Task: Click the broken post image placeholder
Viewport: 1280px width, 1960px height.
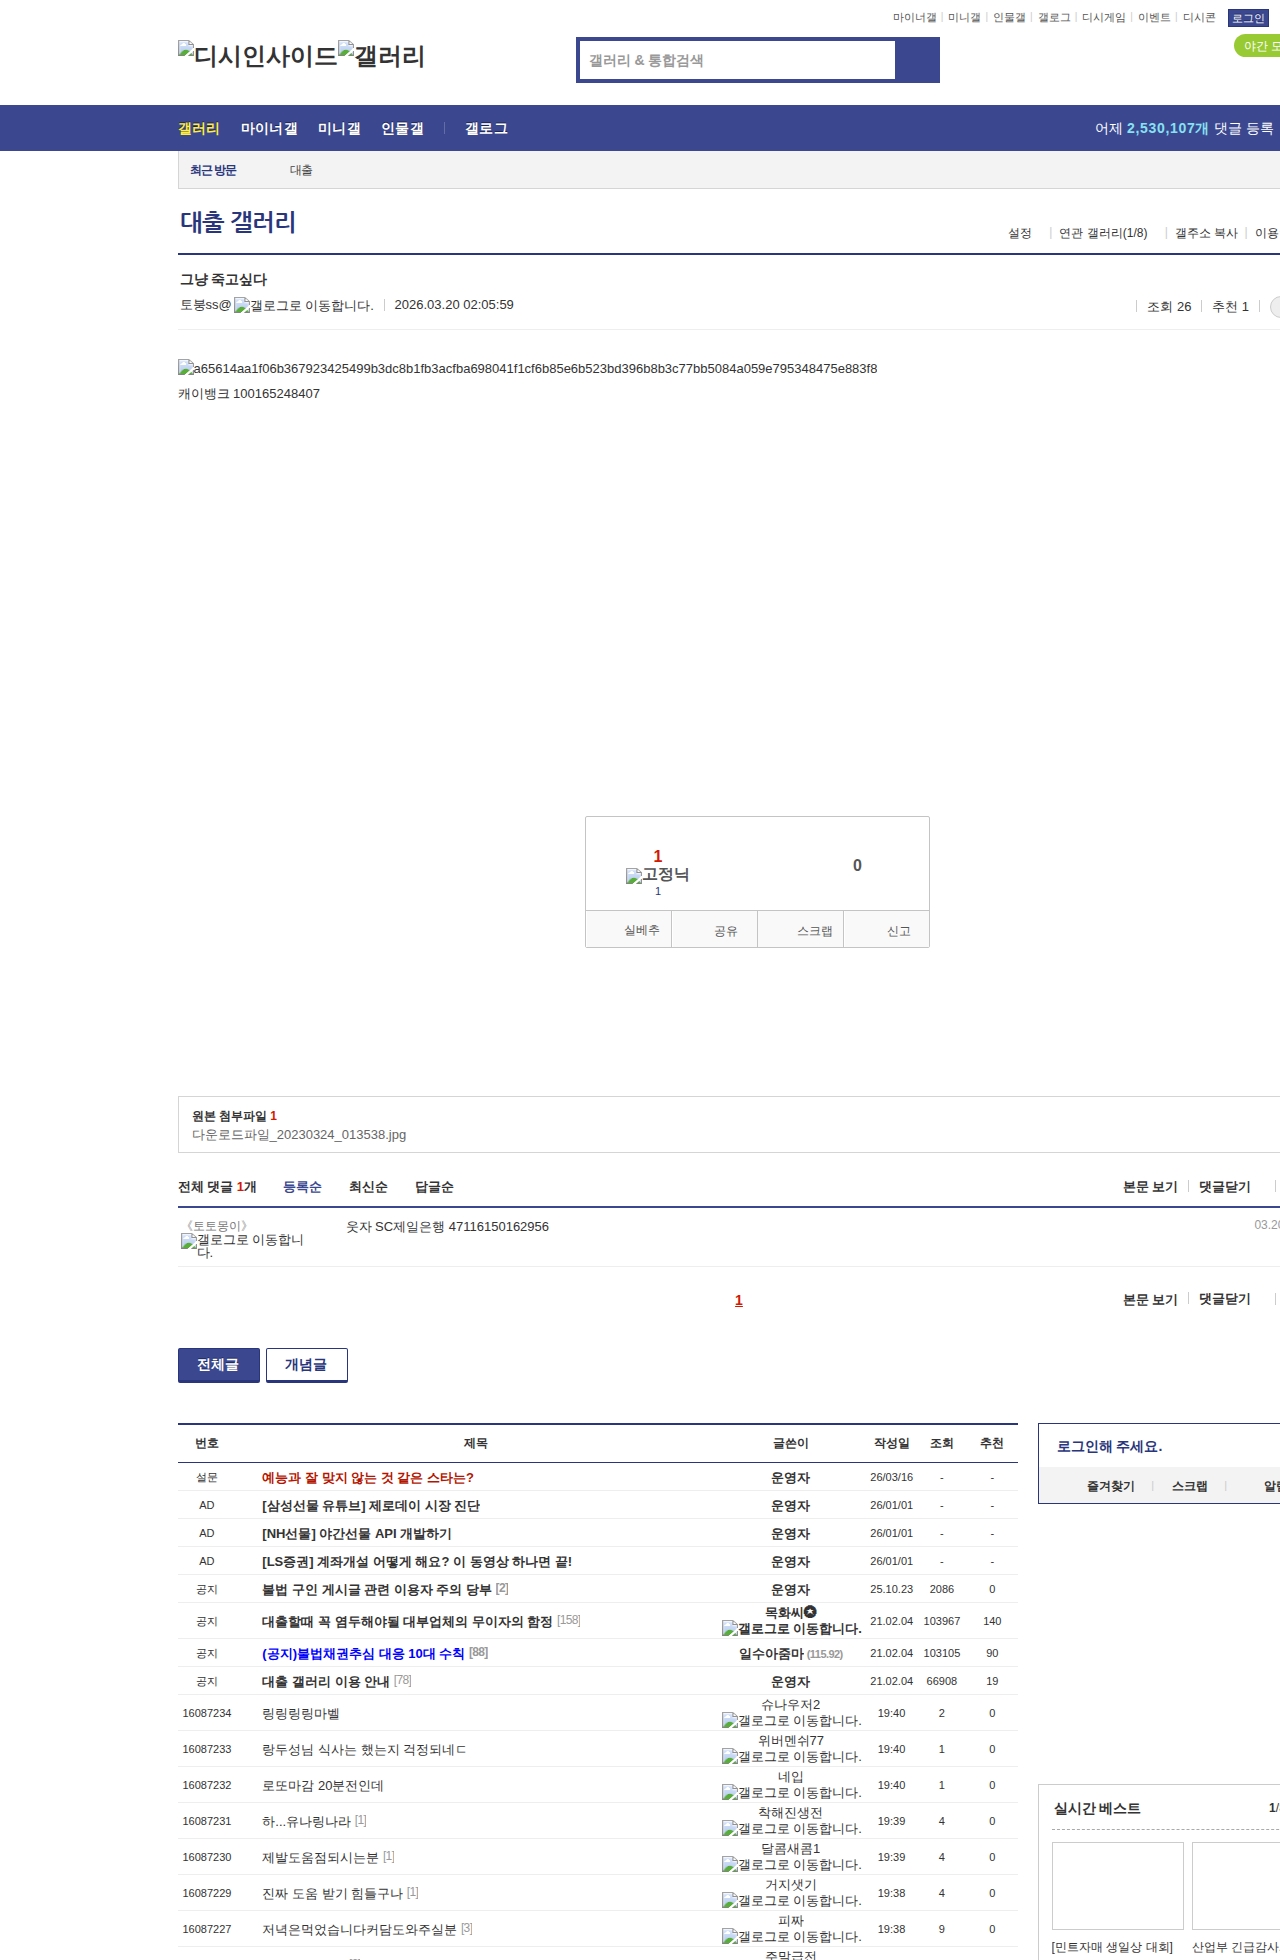Action: (527, 369)
